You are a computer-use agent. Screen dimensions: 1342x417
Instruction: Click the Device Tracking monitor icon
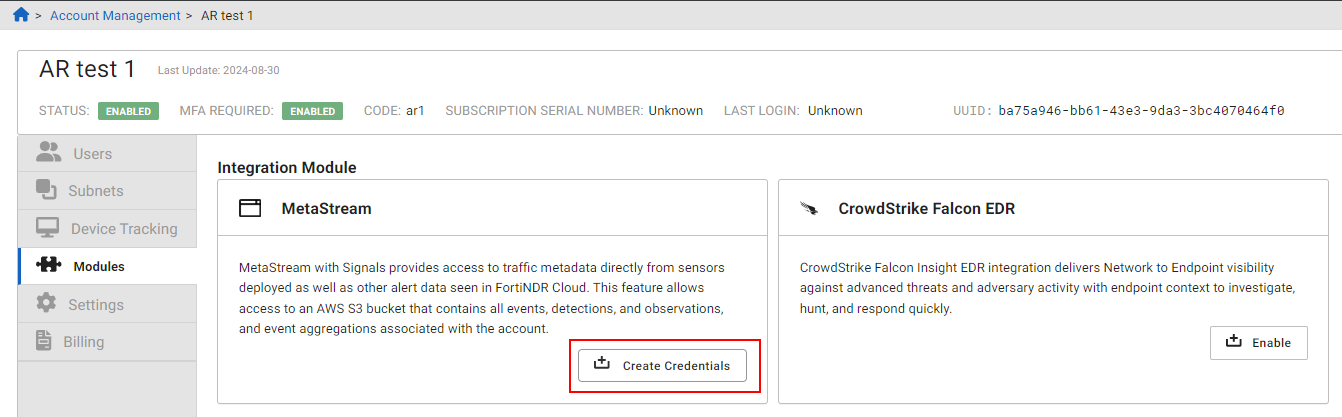tap(47, 228)
